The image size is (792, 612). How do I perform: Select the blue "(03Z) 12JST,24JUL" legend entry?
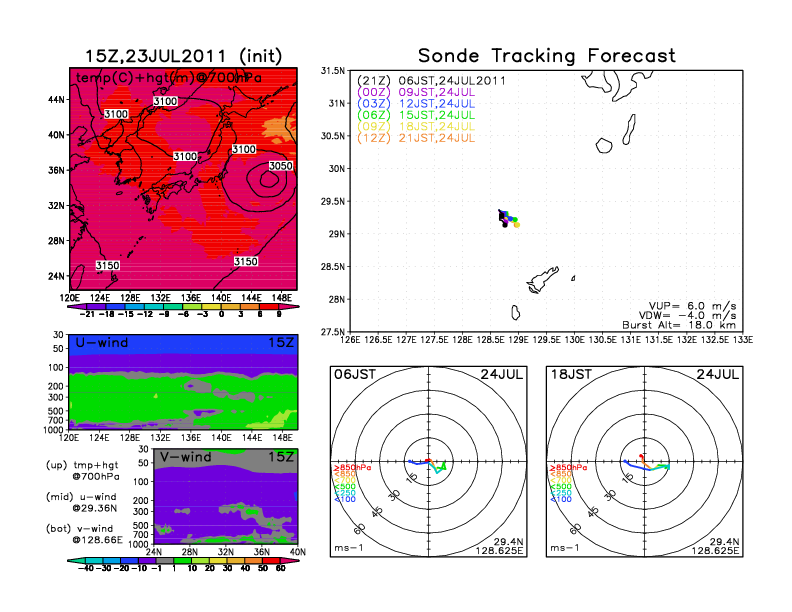click(x=416, y=104)
